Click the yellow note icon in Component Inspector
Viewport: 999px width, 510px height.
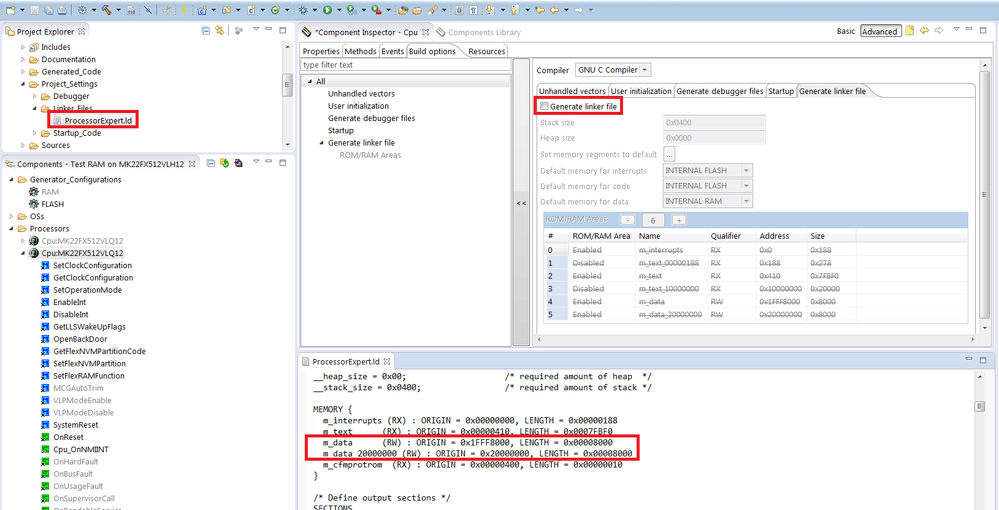pyautogui.click(x=909, y=31)
